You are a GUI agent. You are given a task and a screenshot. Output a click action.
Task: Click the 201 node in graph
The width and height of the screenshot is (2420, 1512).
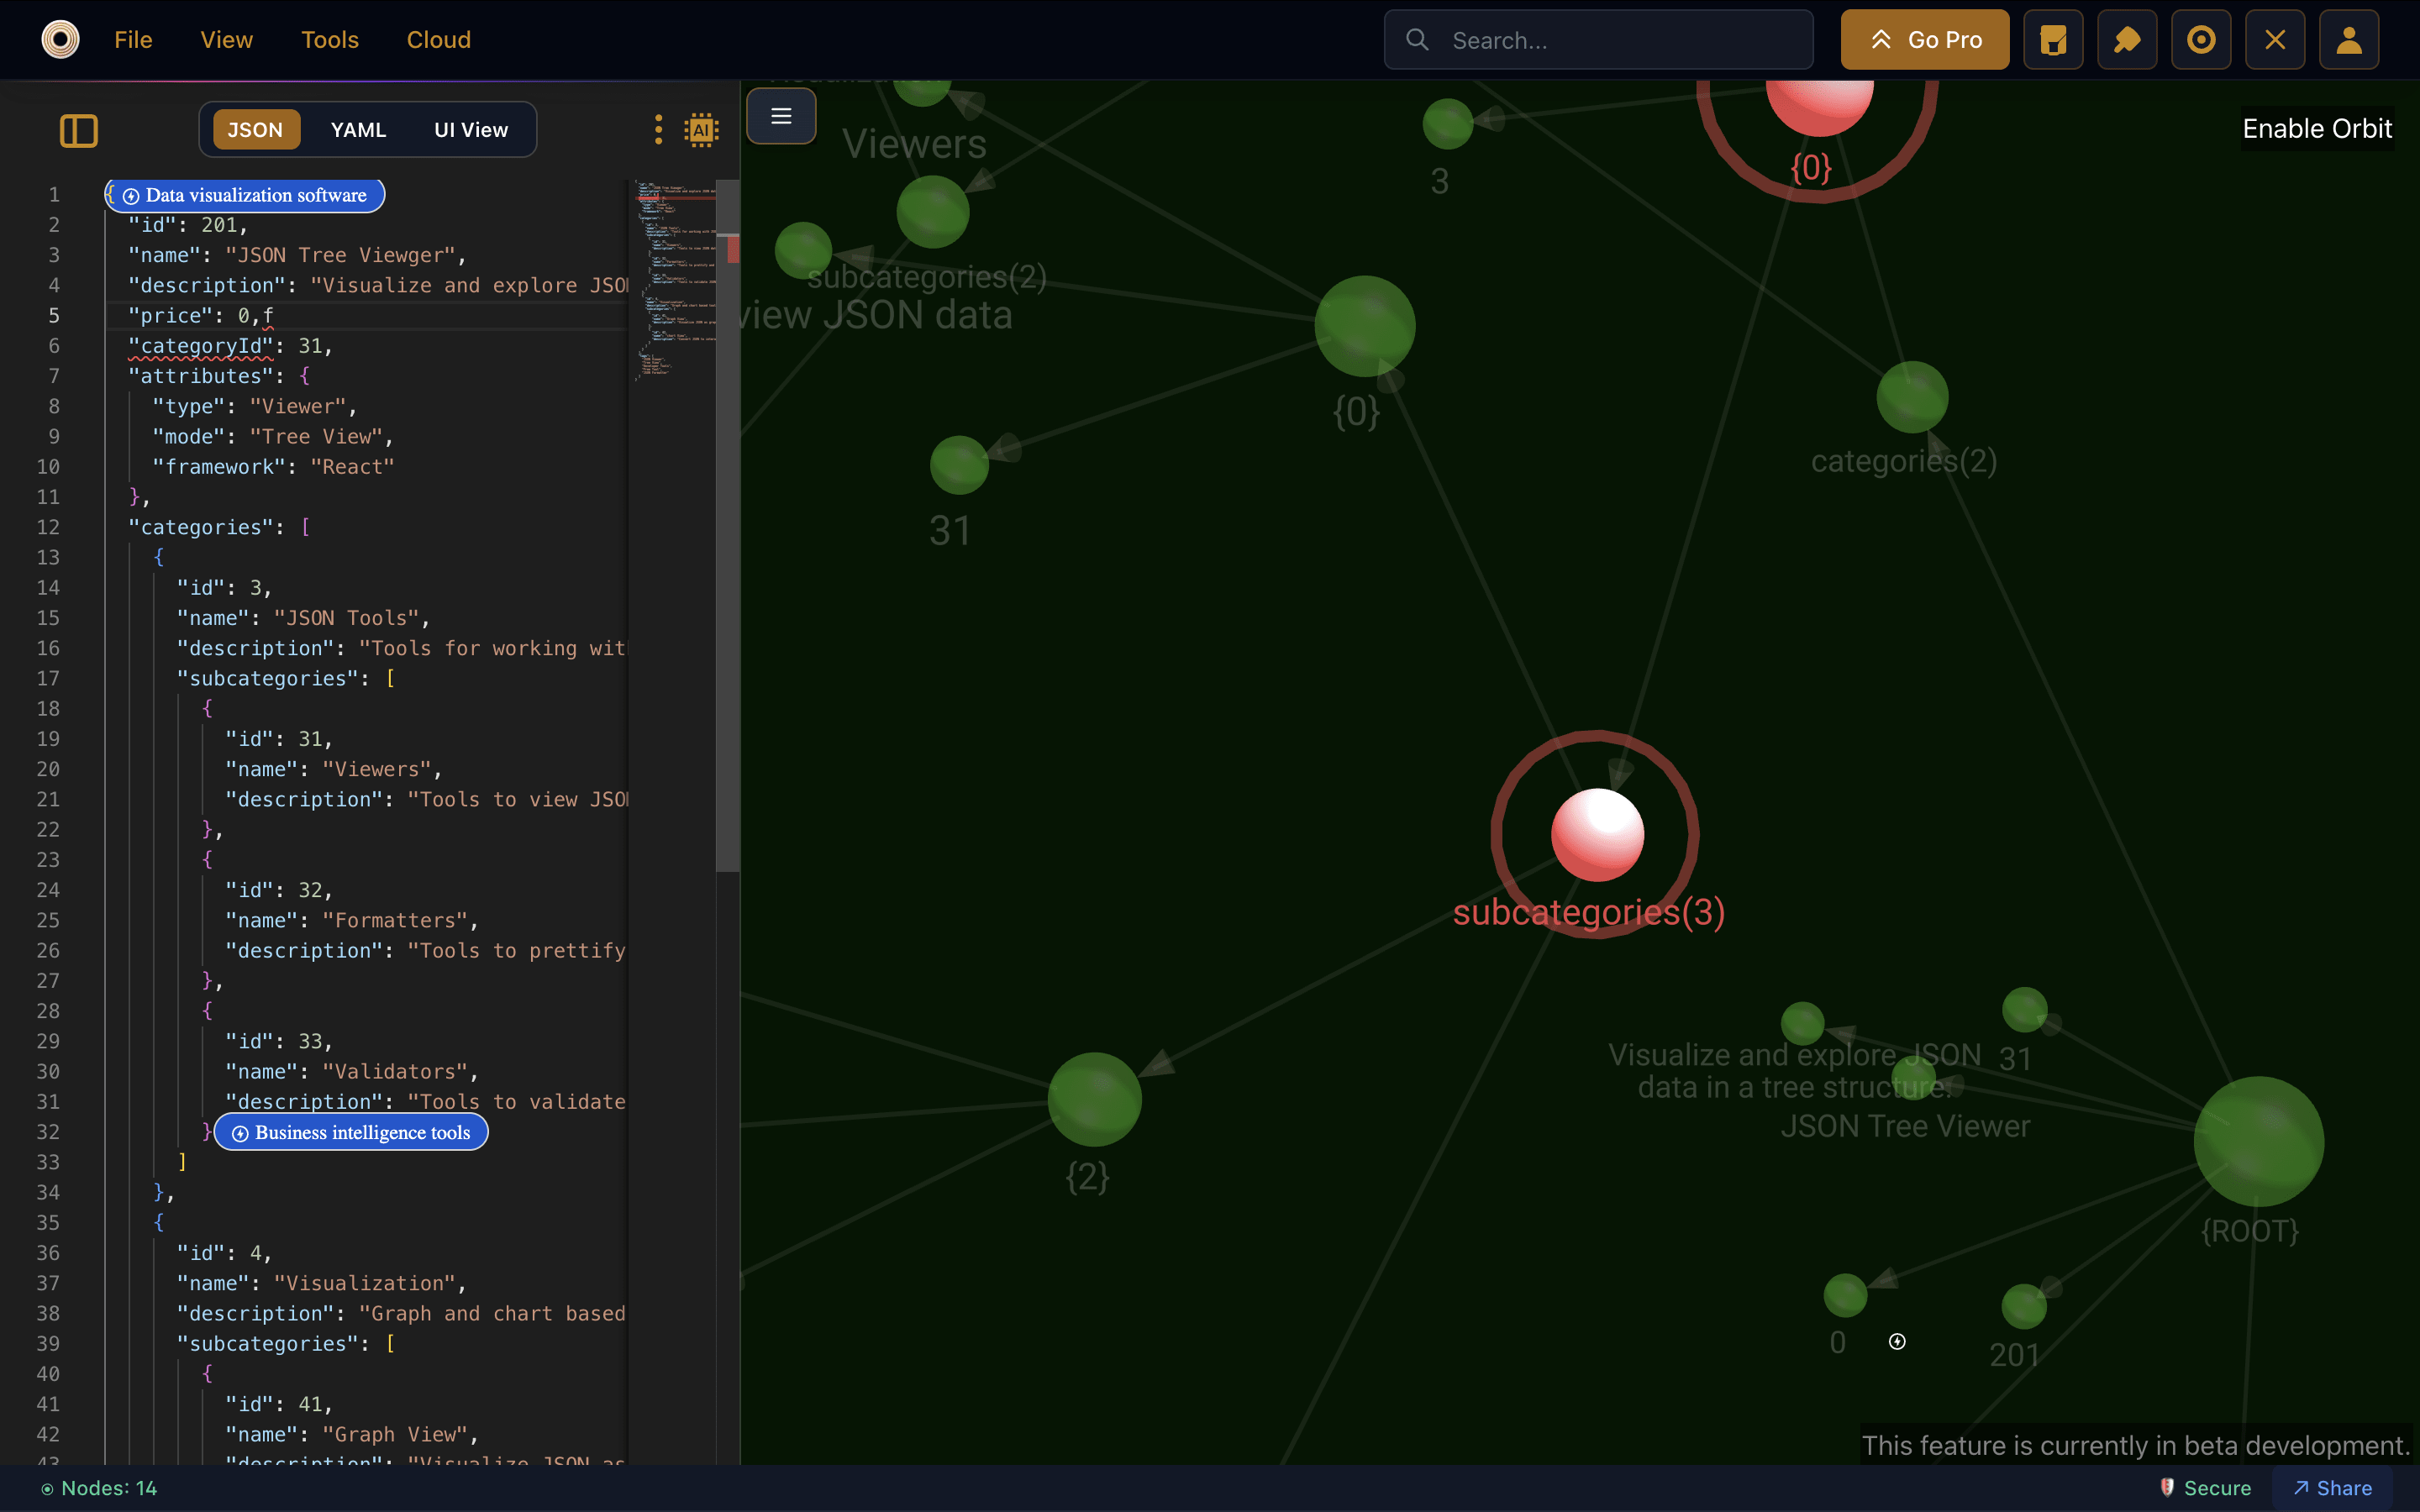tap(2024, 1306)
